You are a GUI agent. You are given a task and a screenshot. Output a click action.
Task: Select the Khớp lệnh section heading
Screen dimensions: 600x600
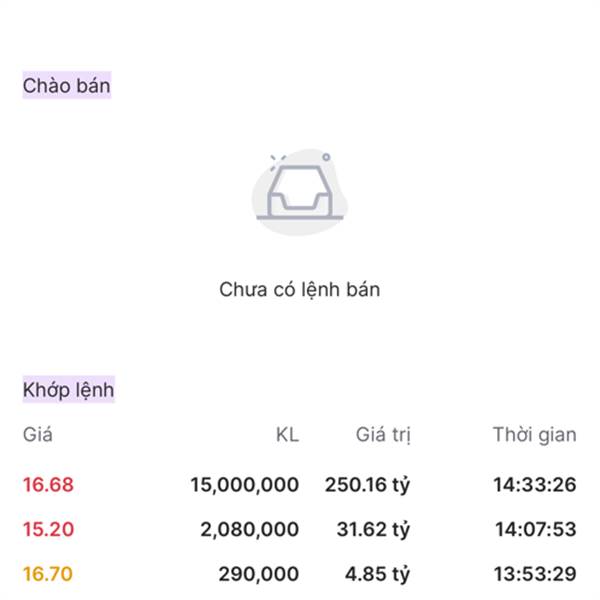coord(69,390)
